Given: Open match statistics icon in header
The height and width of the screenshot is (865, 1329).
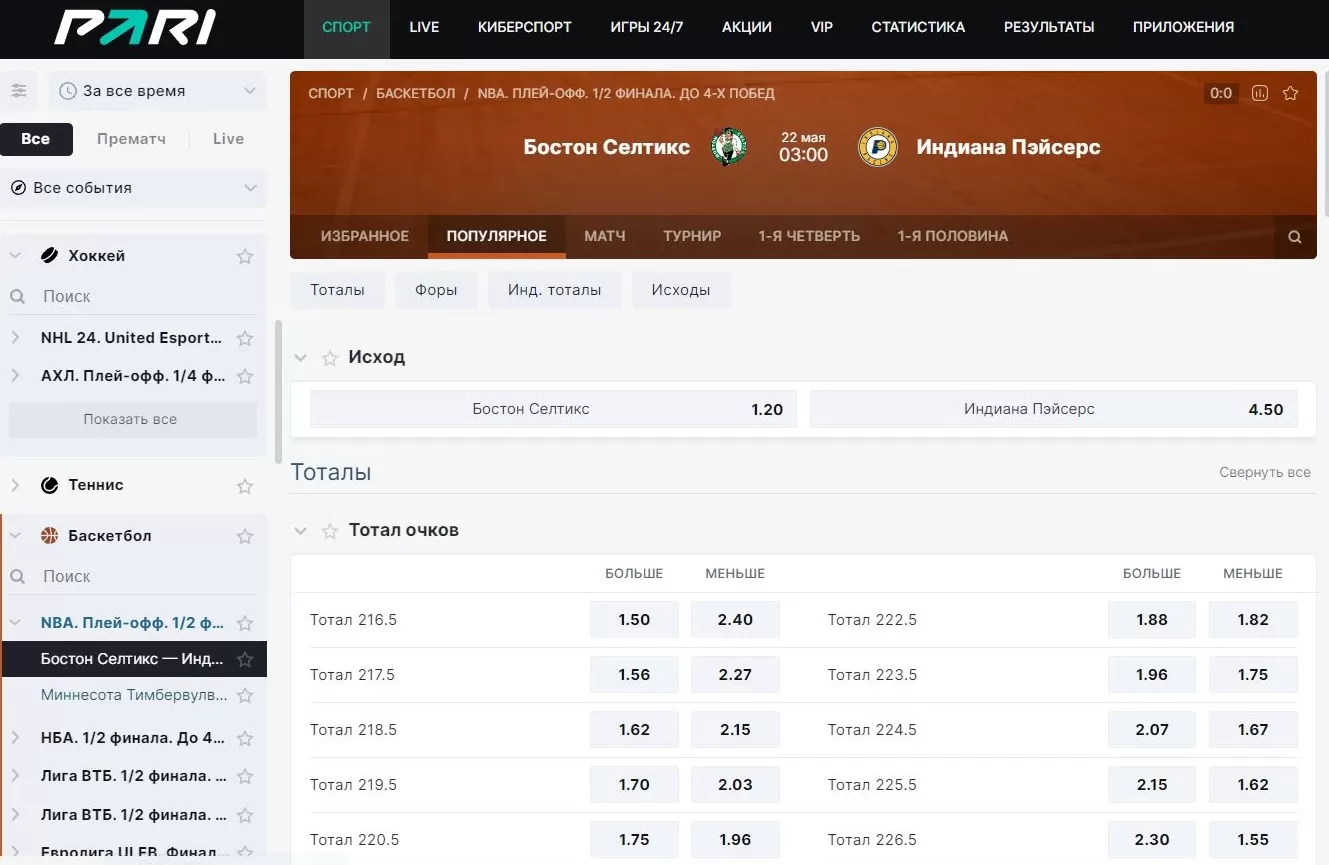Looking at the screenshot, I should [x=1260, y=93].
